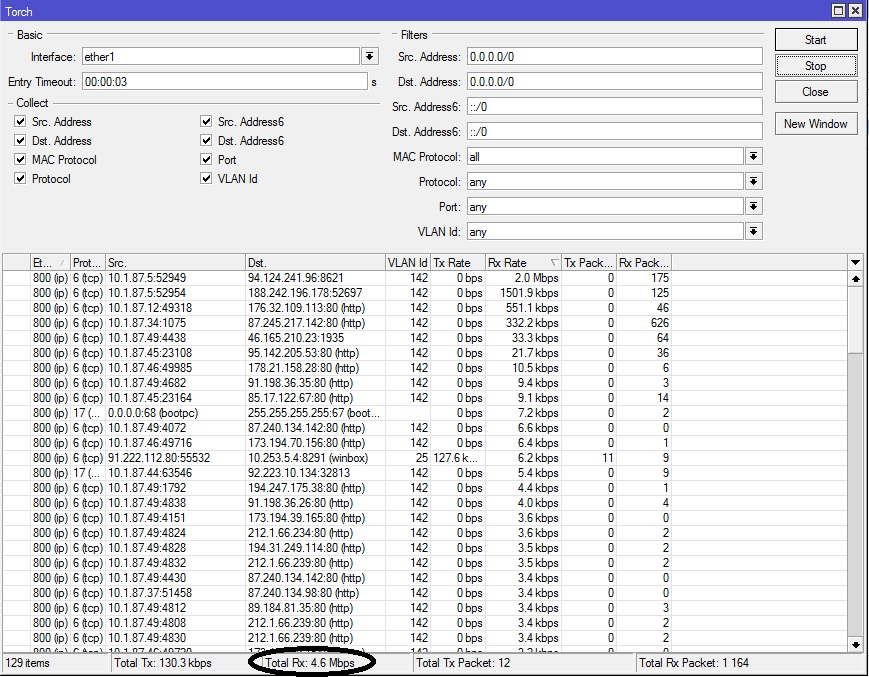This screenshot has width=869, height=677.
Task: Click the vertical scrollbar thumb
Action: (x=856, y=320)
